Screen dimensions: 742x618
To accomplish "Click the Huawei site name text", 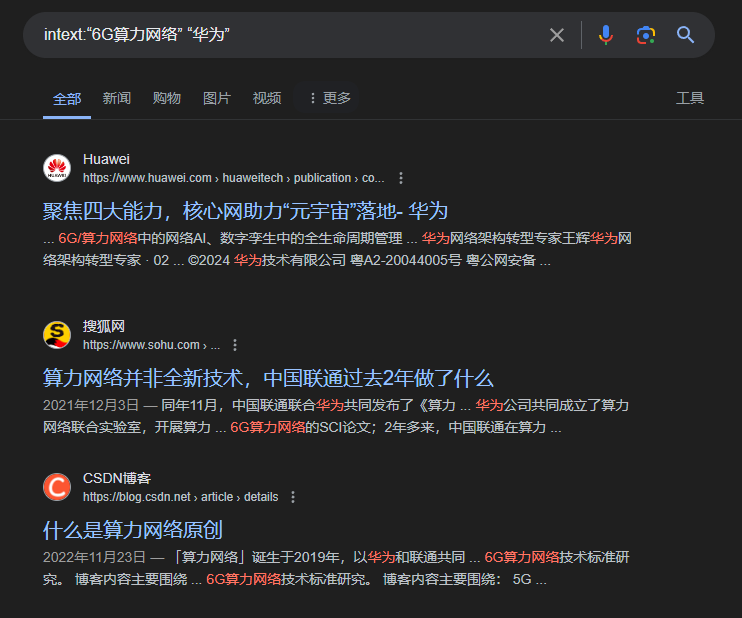I will 106,159.
